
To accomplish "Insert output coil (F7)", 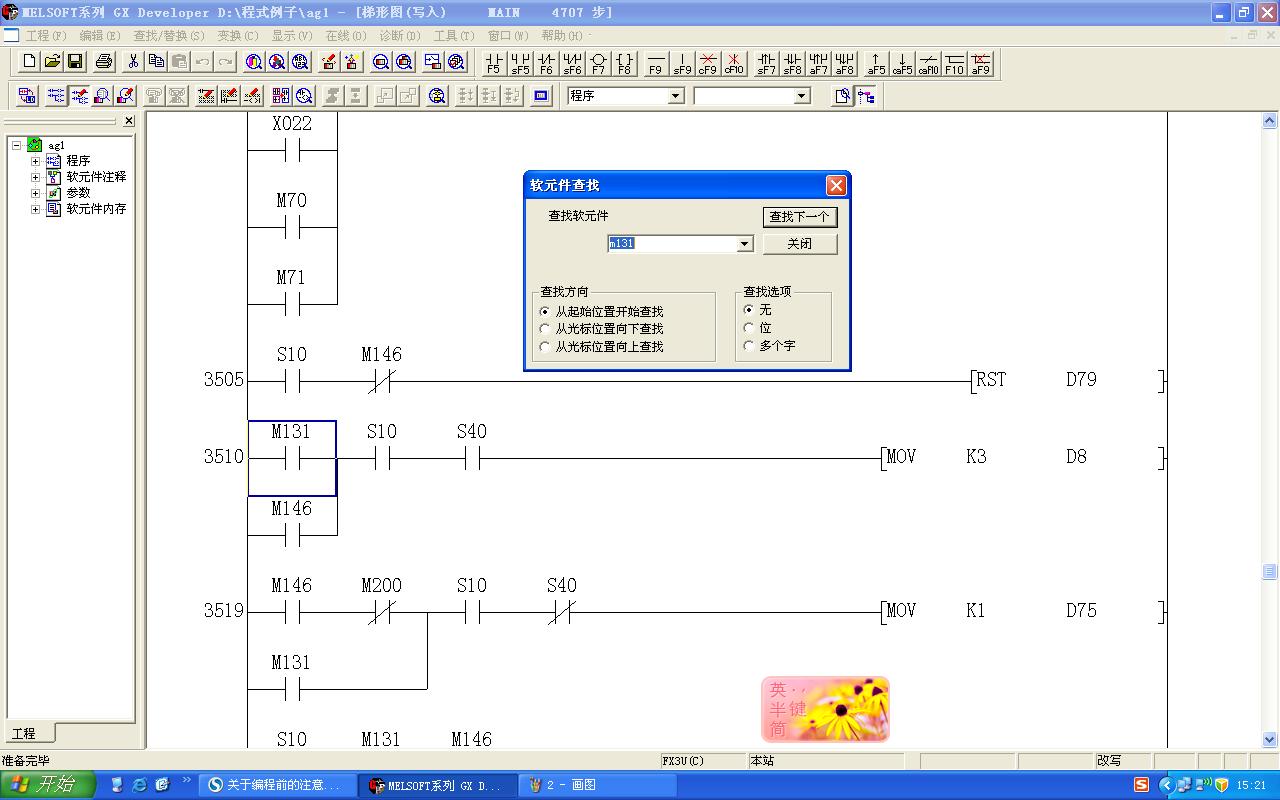I will click(x=598, y=63).
